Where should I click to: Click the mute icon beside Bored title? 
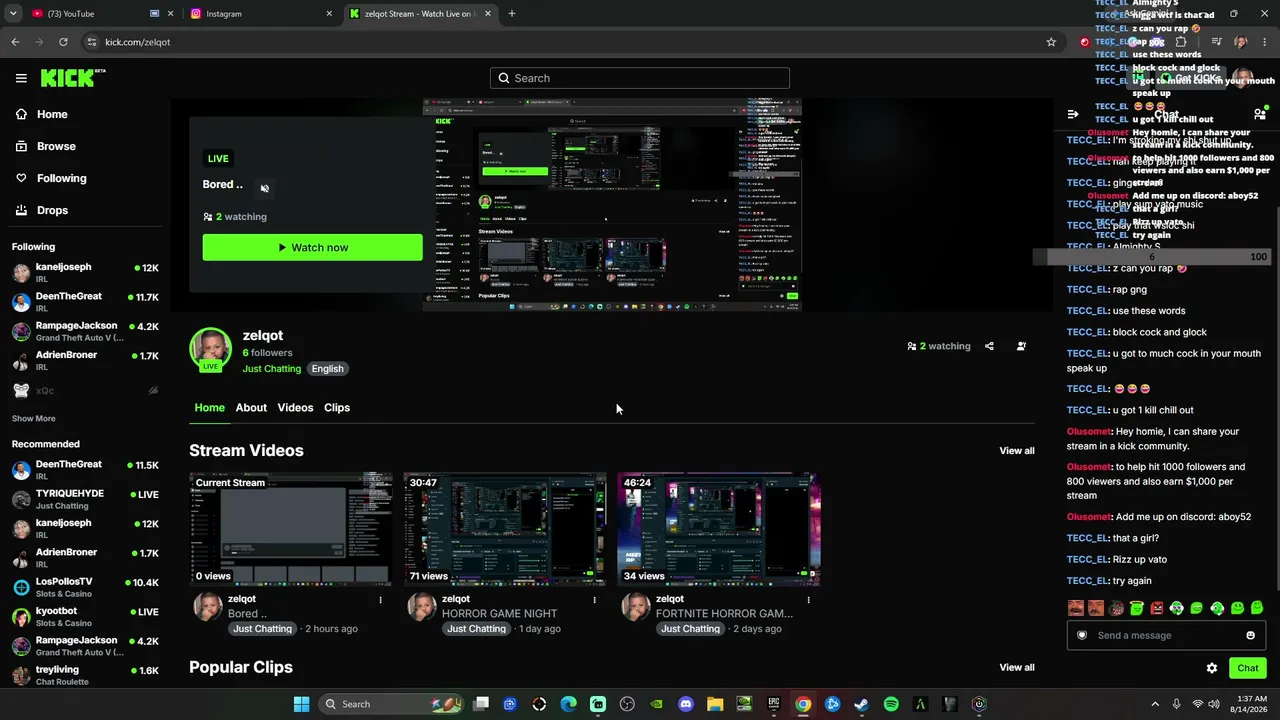tap(265, 188)
